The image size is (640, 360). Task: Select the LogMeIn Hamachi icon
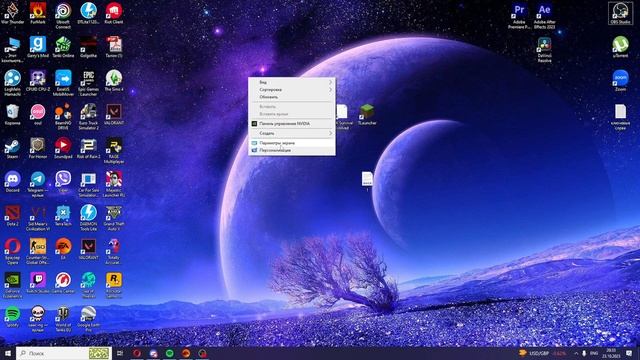(12, 83)
